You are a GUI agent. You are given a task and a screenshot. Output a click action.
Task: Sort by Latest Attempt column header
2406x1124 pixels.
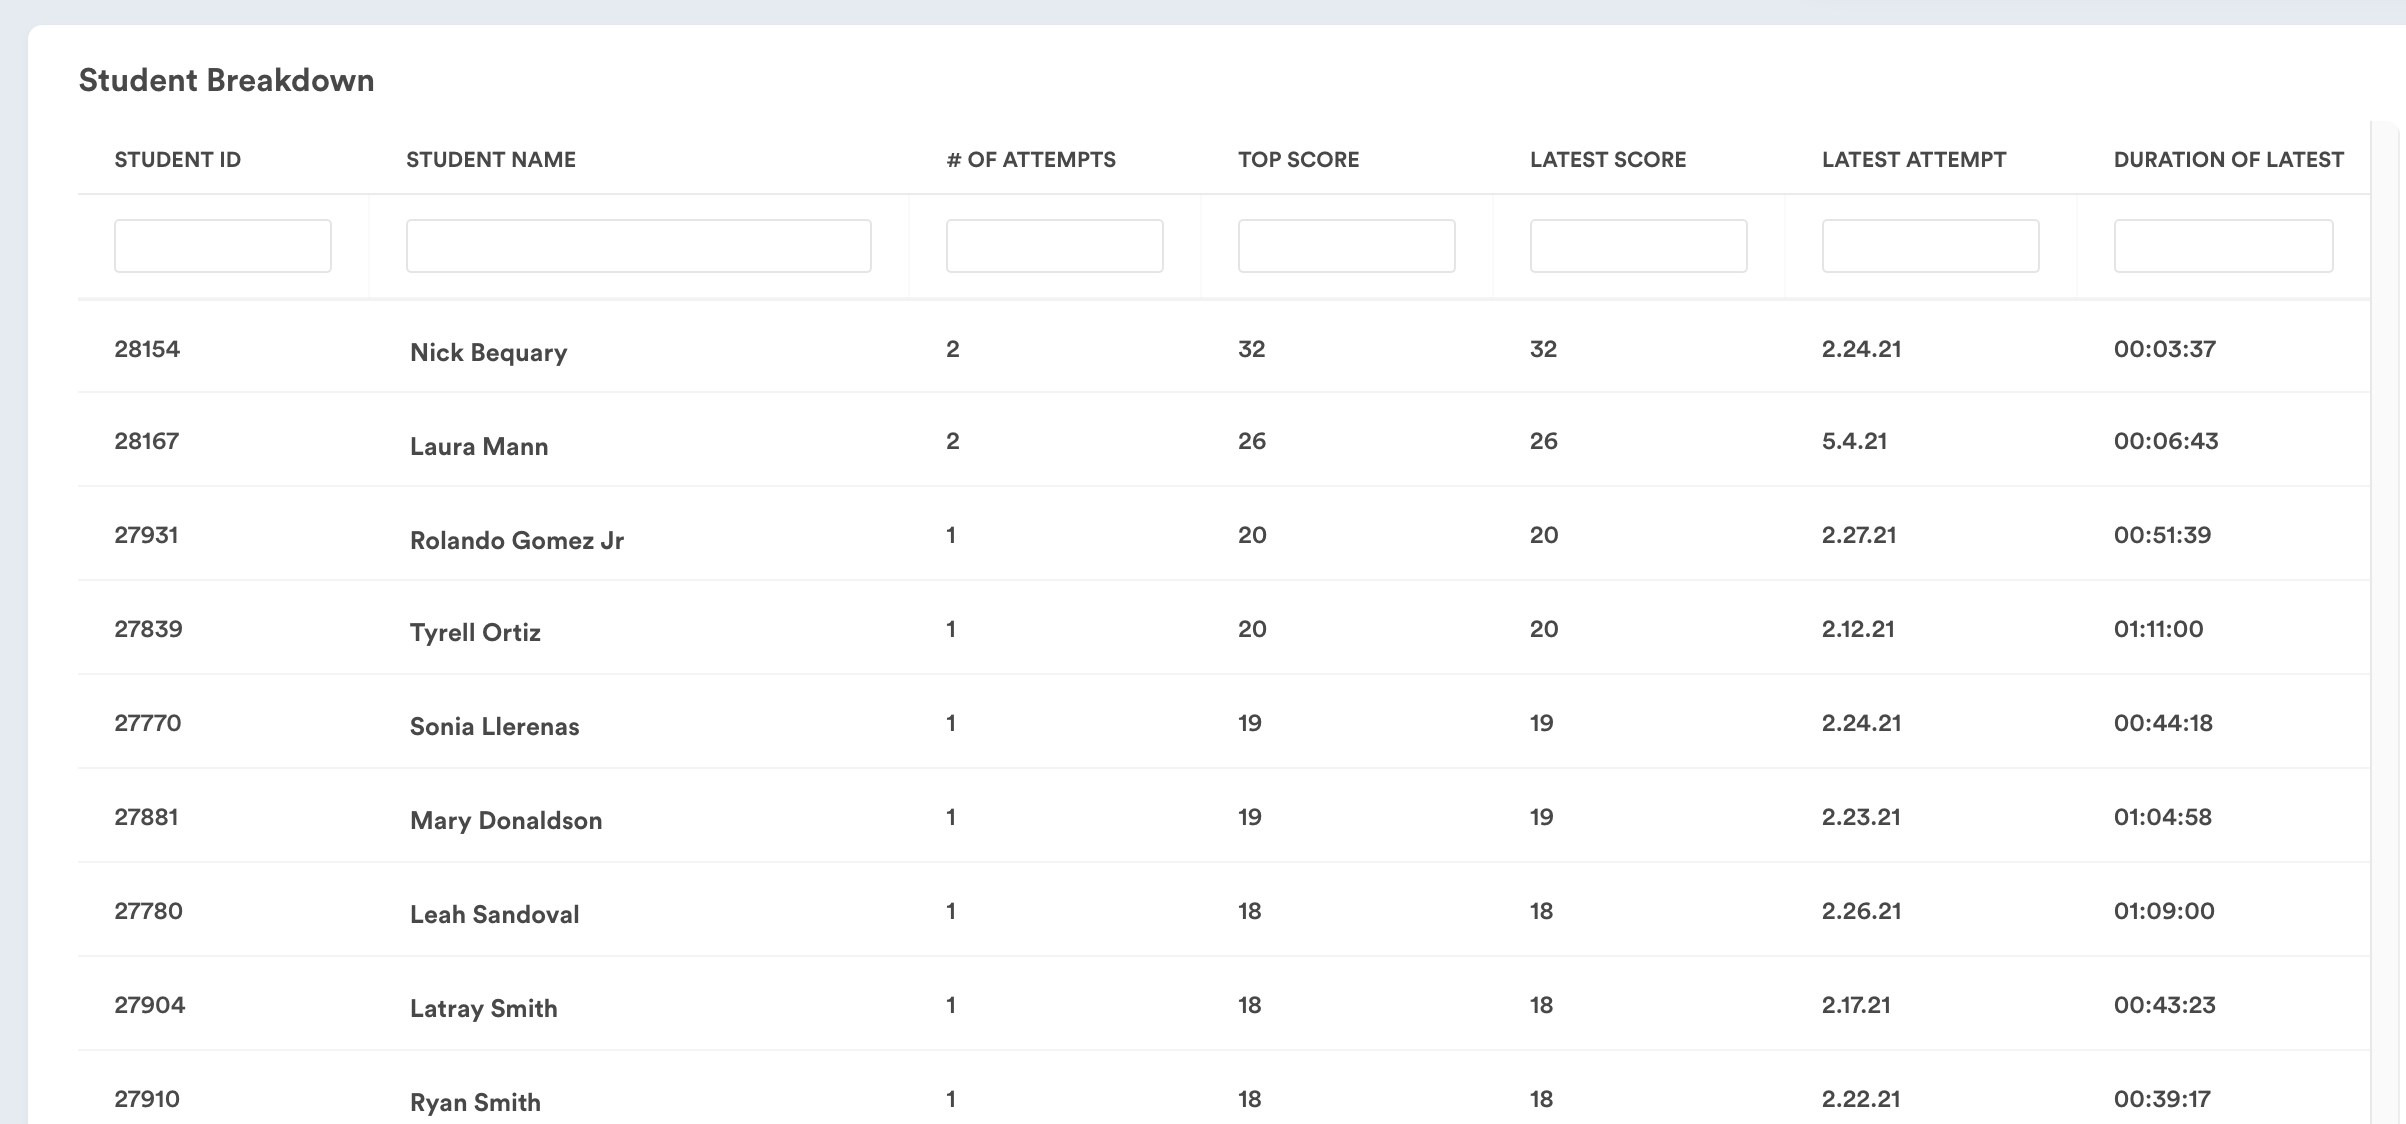pos(1913,160)
